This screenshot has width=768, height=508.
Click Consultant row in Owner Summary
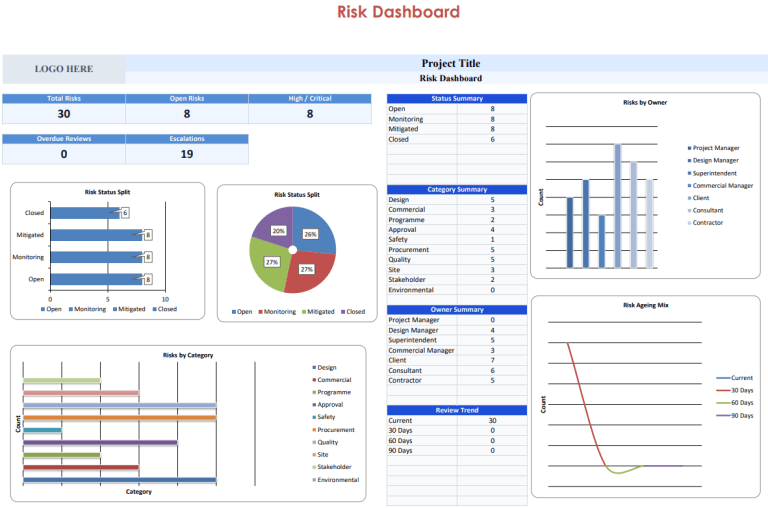pos(457,370)
